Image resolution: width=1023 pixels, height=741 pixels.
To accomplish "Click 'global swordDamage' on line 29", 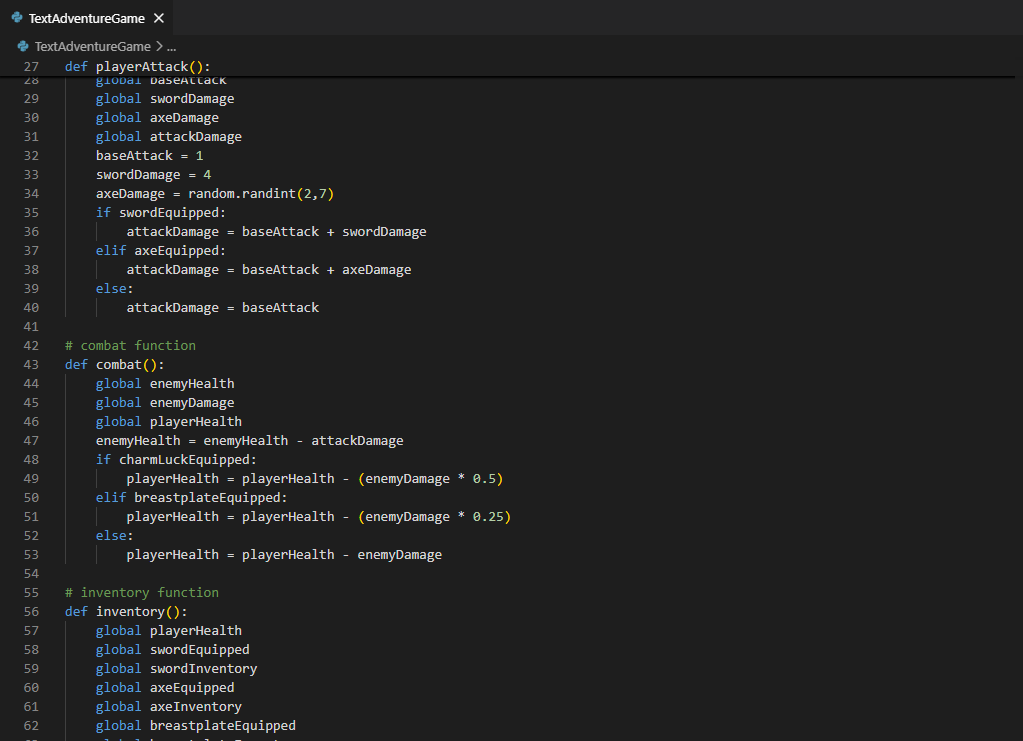I will (165, 98).
